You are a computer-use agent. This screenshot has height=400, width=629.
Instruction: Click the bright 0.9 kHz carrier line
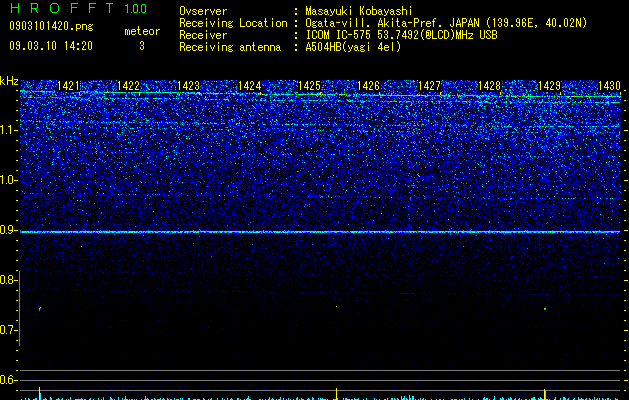tap(320, 232)
